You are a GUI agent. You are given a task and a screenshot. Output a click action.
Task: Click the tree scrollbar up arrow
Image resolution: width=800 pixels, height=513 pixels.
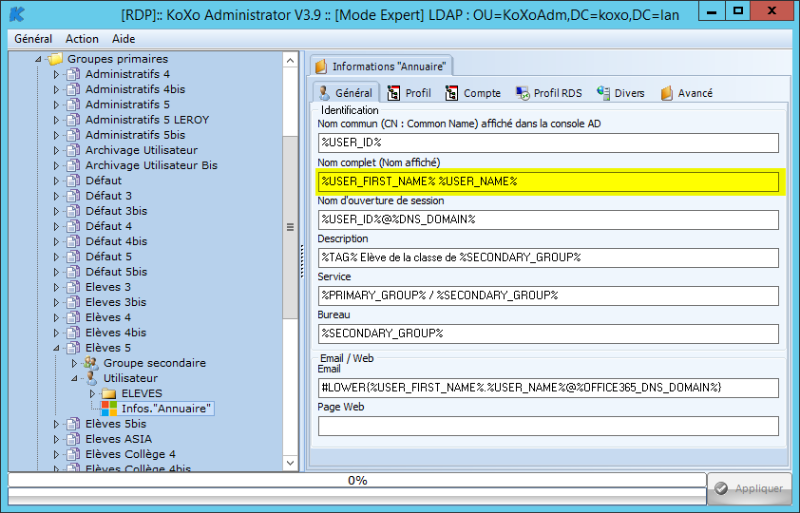(290, 61)
